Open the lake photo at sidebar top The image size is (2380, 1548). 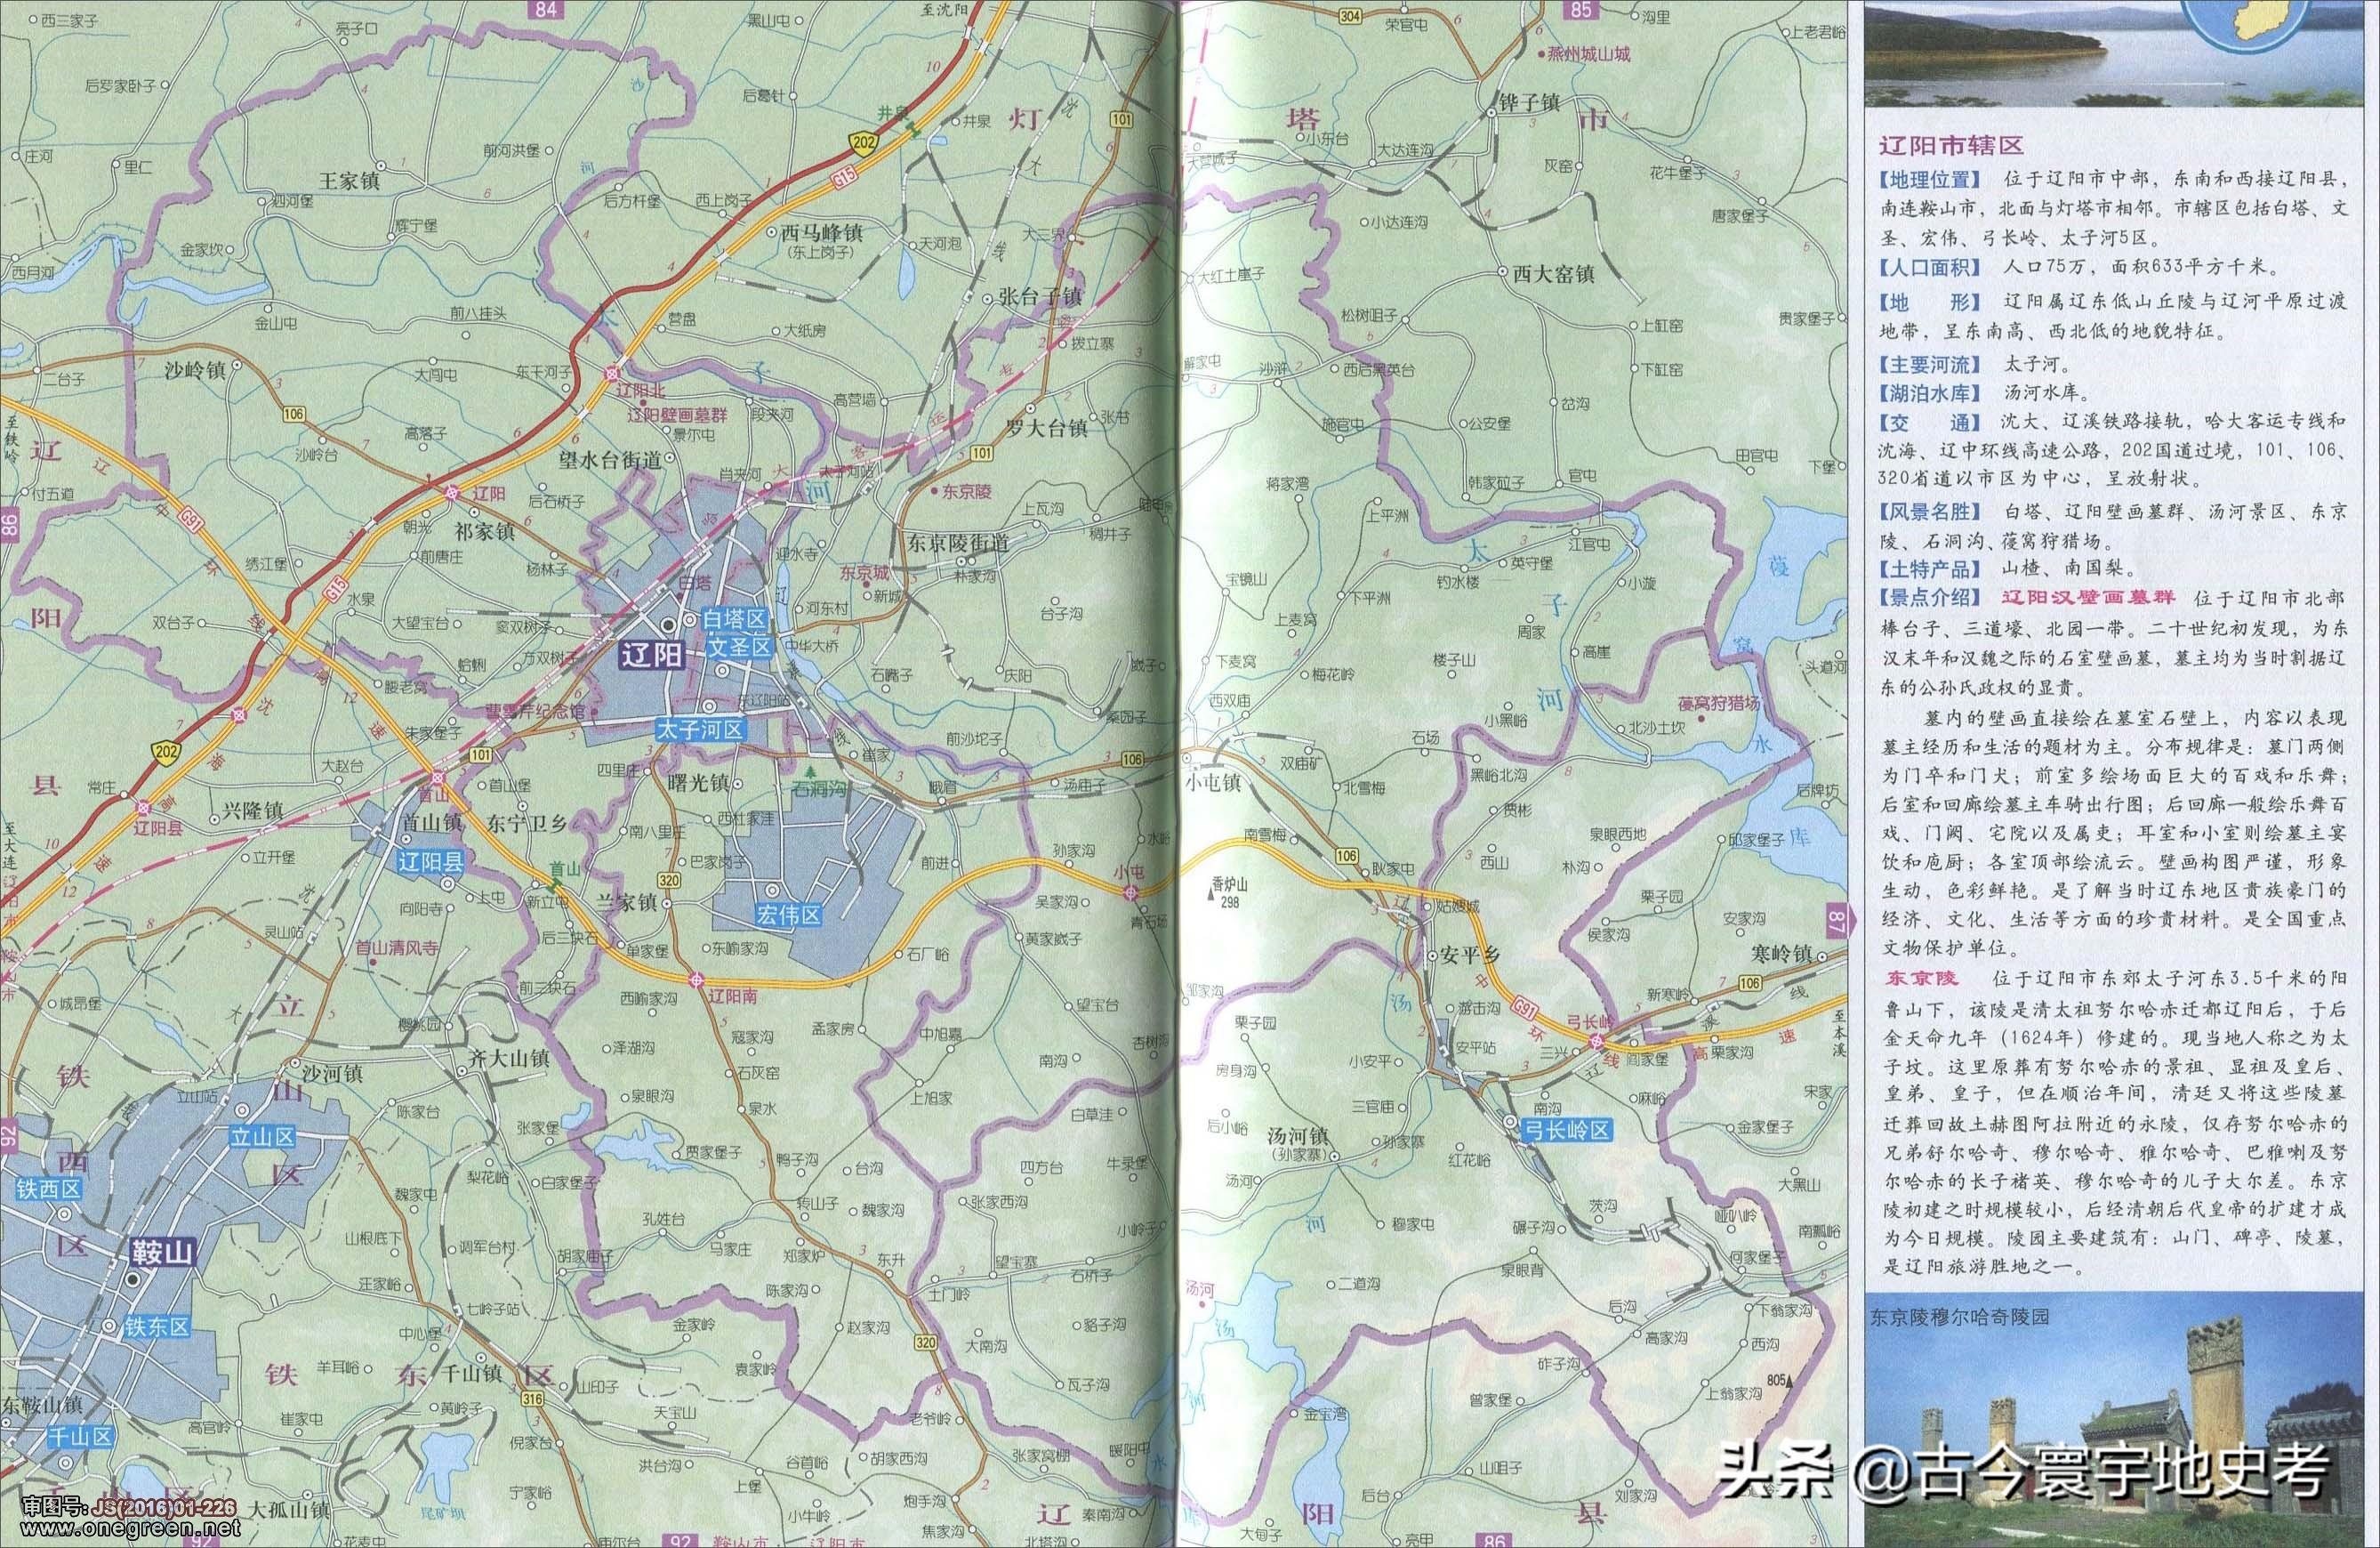click(2115, 53)
